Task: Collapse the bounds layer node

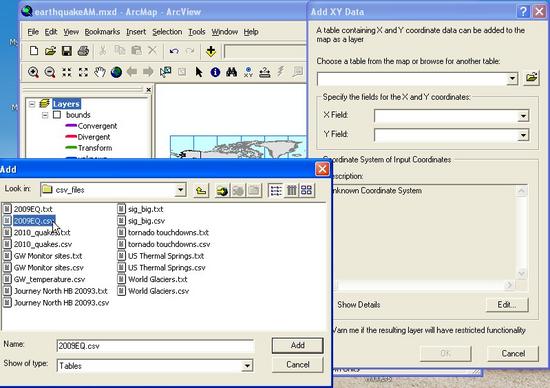Action: [45, 115]
